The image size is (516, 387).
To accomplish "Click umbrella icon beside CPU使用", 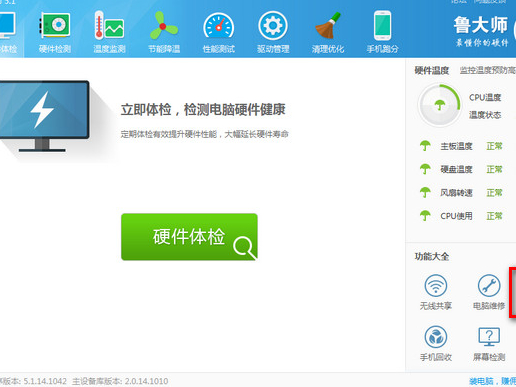I will 425,216.
